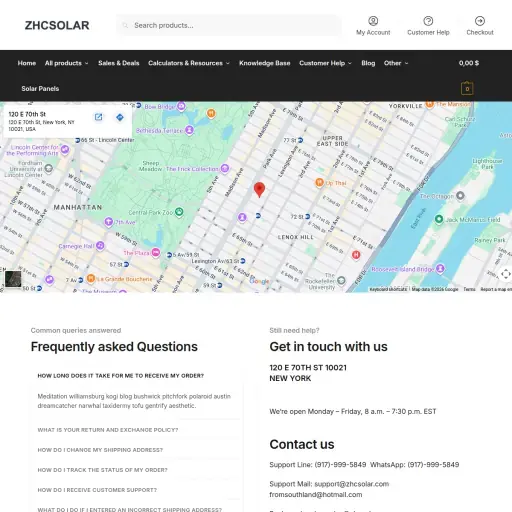Click the hospital H marker
This screenshot has width=512, height=512.
pos(356,255)
